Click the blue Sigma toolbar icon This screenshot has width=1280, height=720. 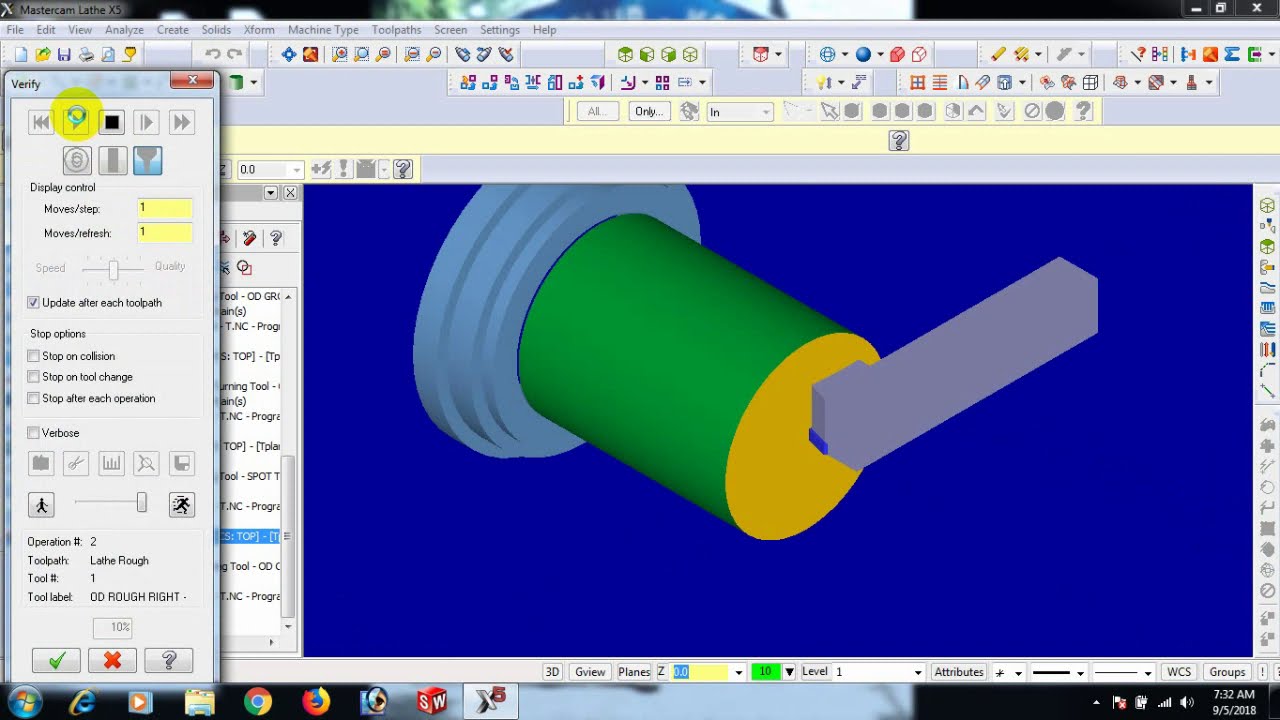[x=1232, y=54]
